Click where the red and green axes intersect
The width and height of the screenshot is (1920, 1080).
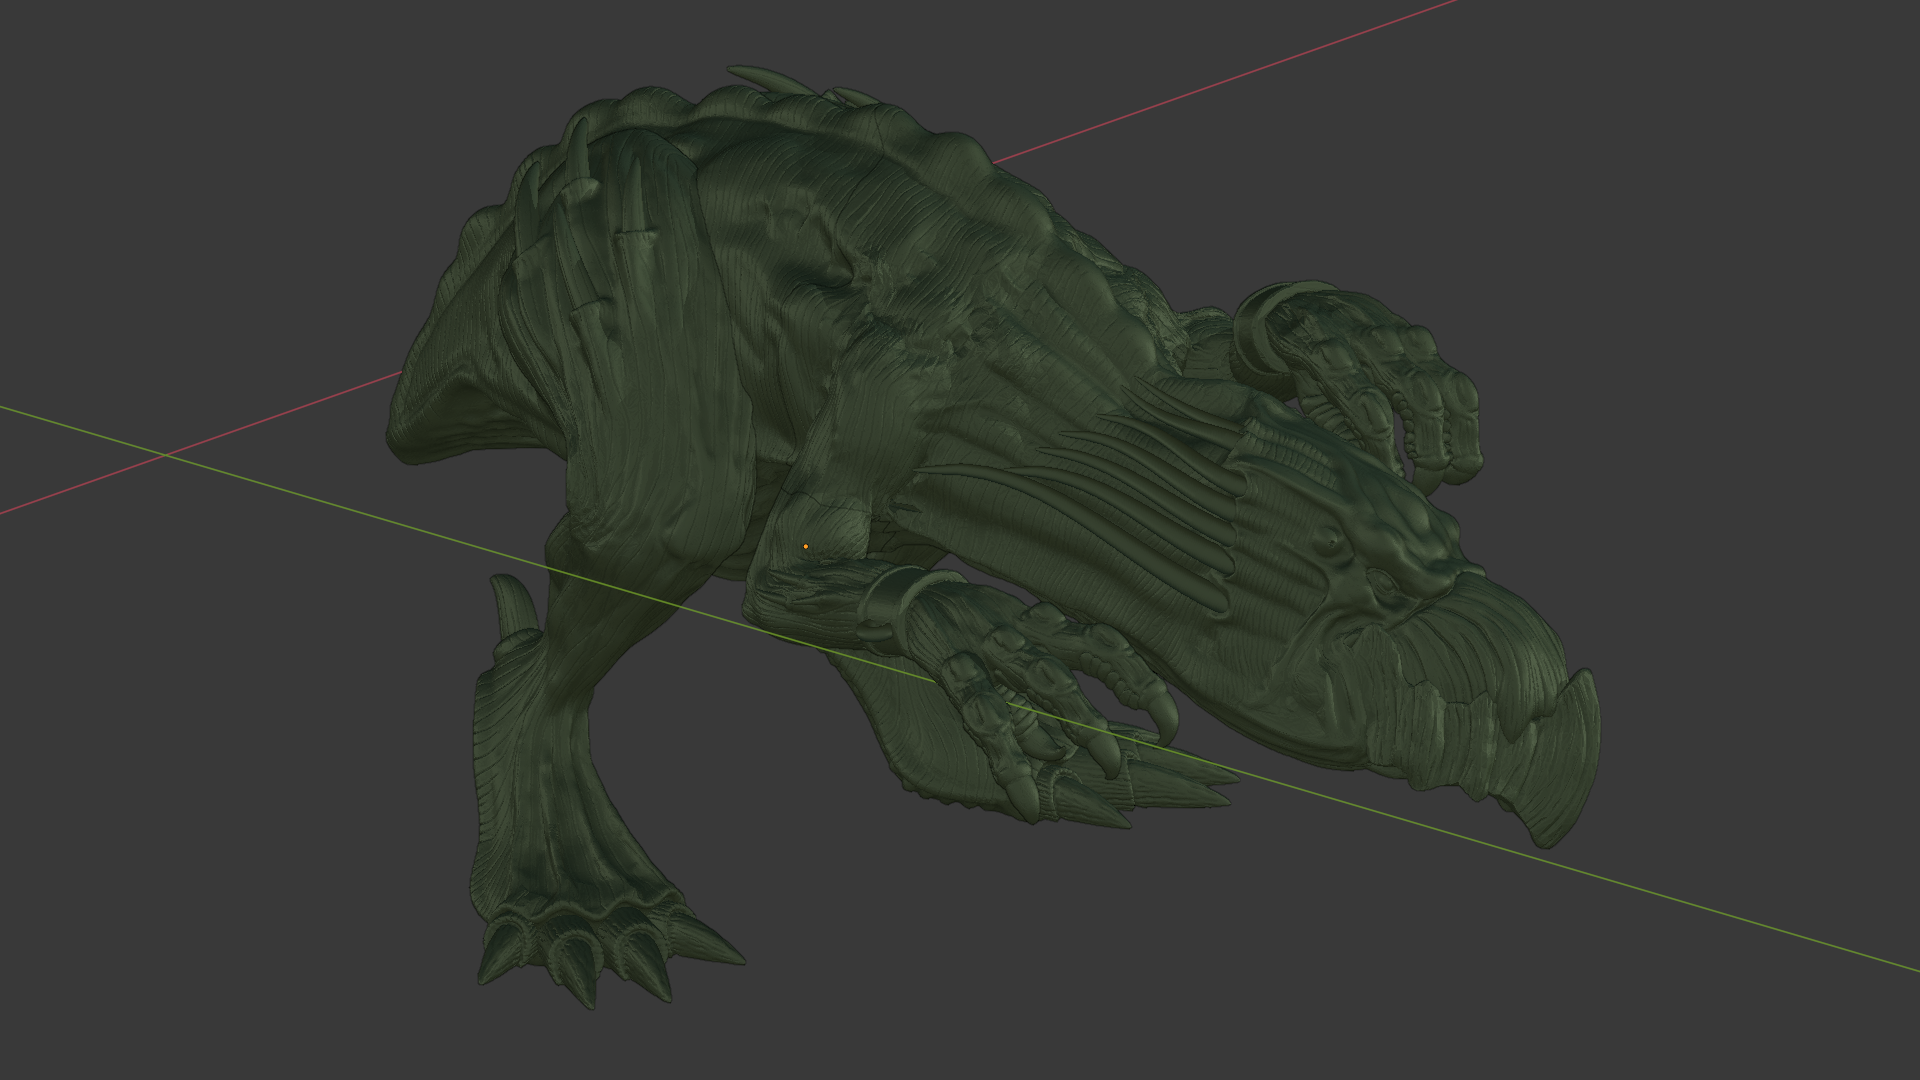pyautogui.click(x=166, y=455)
